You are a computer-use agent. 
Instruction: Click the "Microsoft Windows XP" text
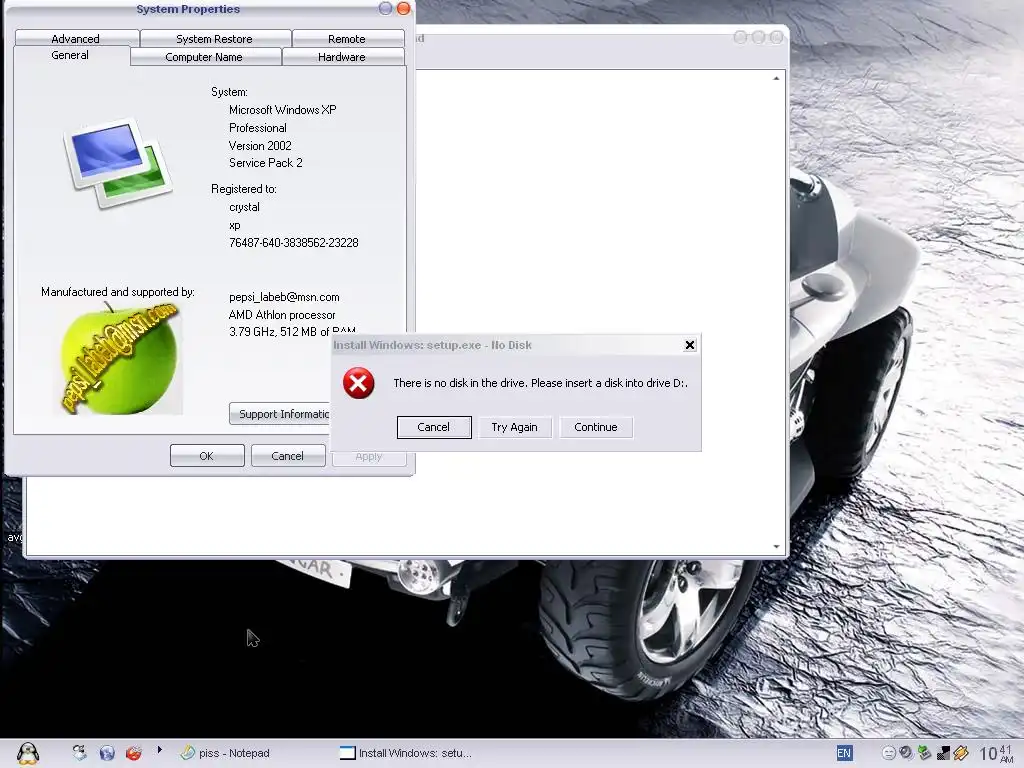click(x=283, y=110)
